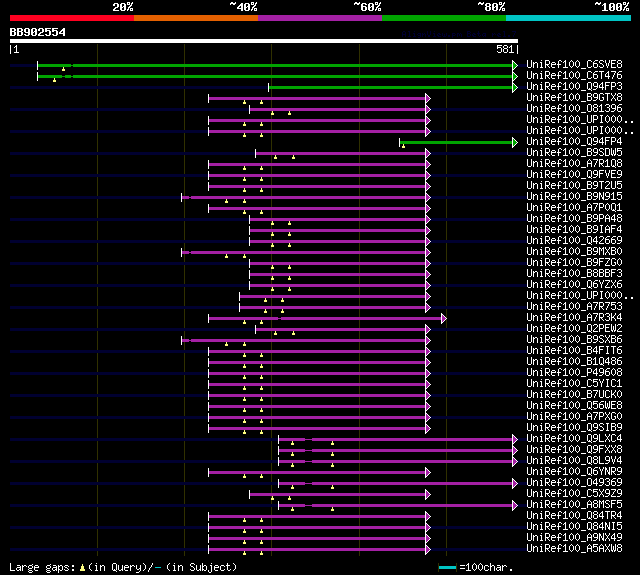Image resolution: width=640 pixels, height=575 pixels.
Task: Click the cyan 100char scale bar
Action: tap(447, 567)
